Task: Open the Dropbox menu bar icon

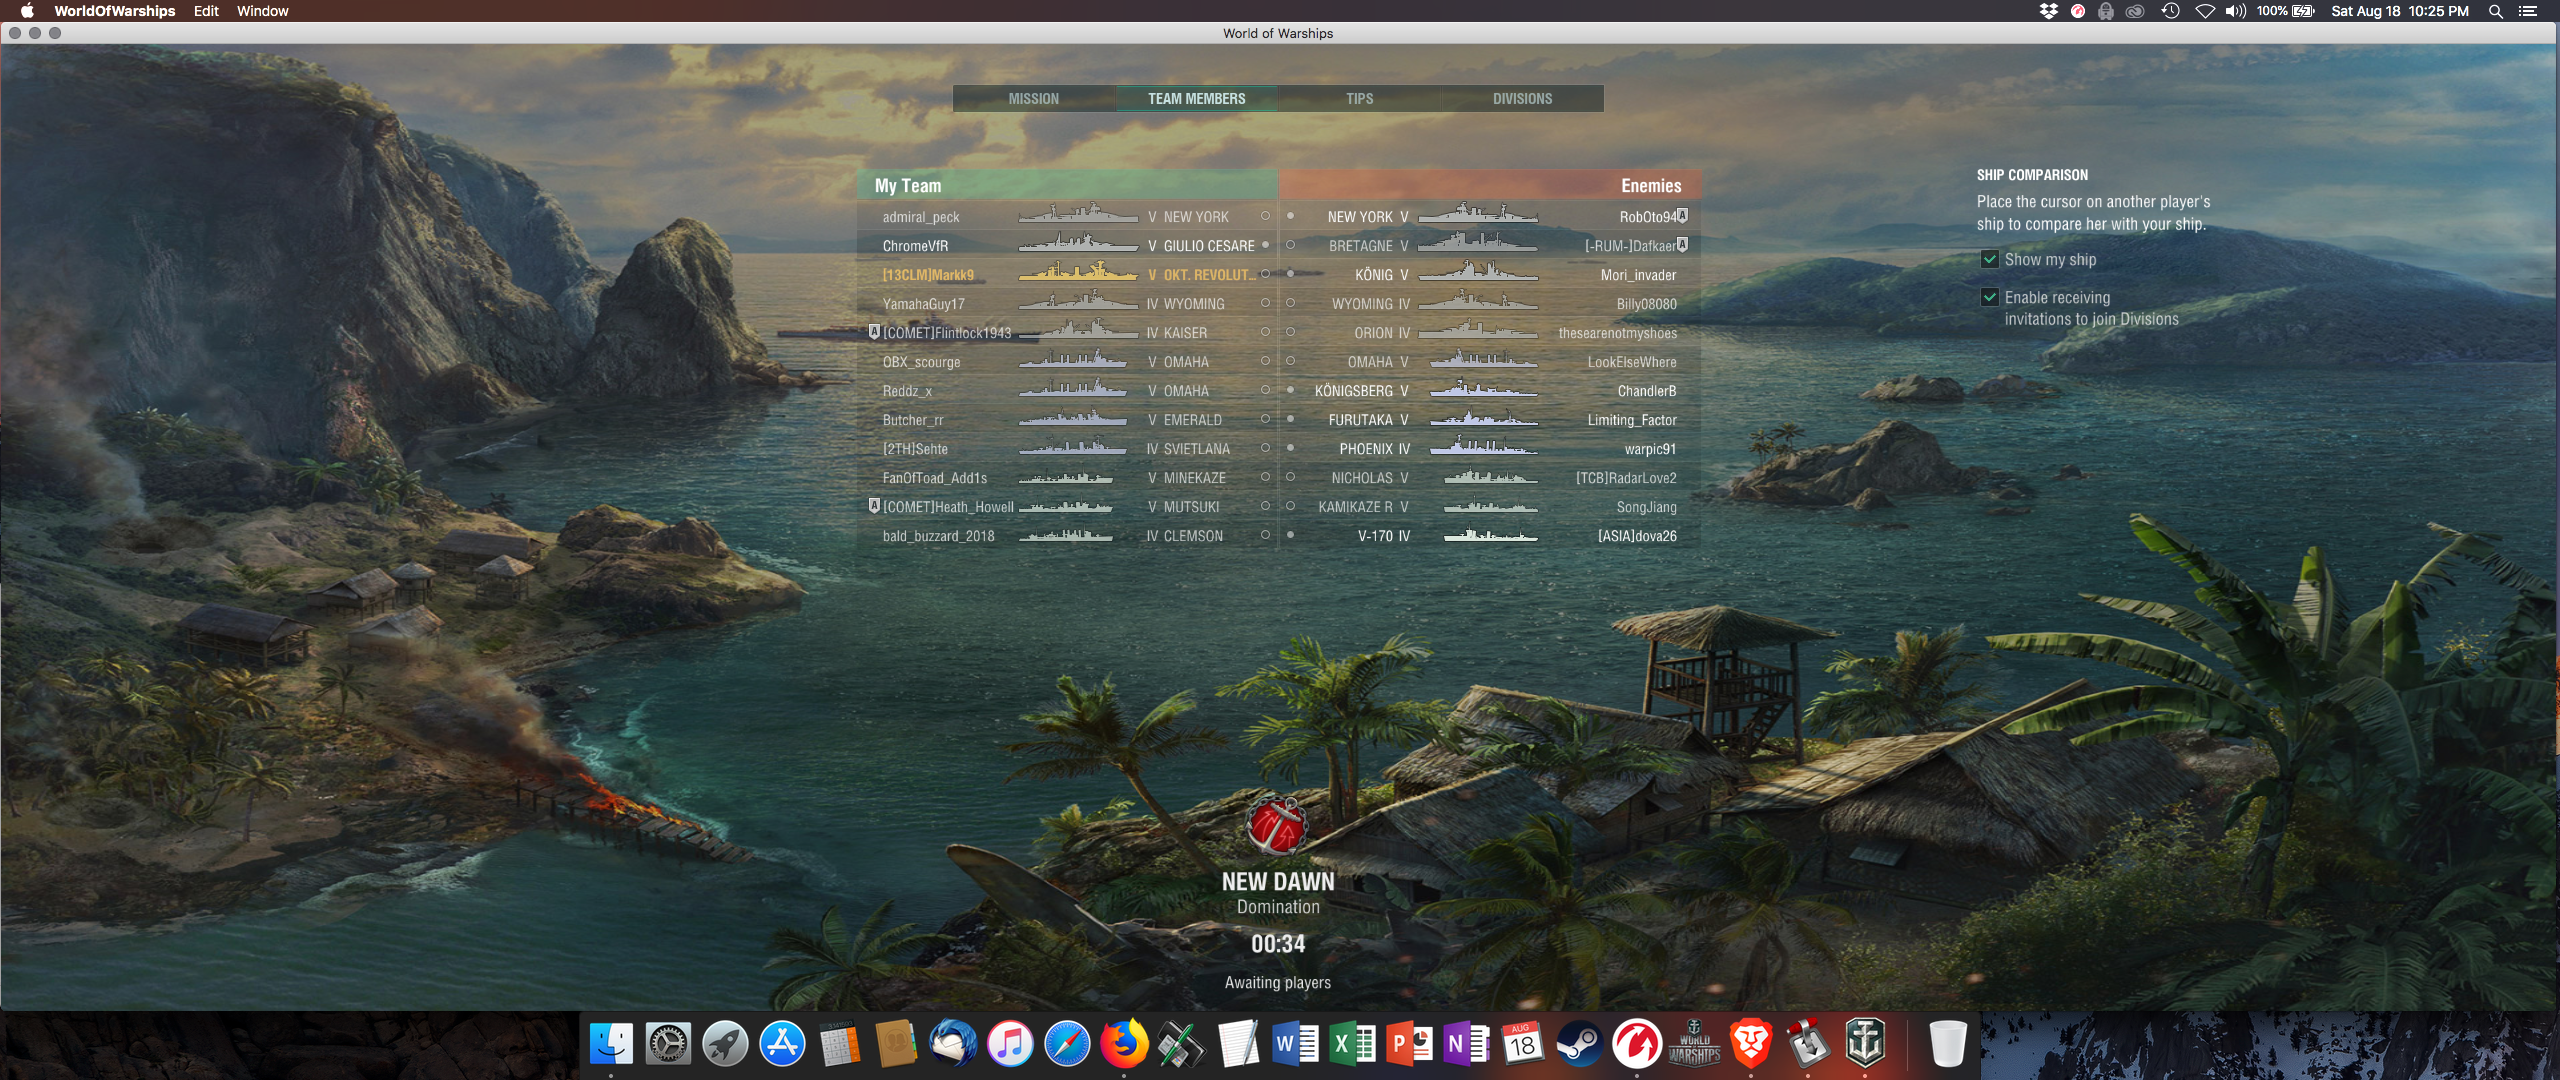Action: click(2049, 11)
